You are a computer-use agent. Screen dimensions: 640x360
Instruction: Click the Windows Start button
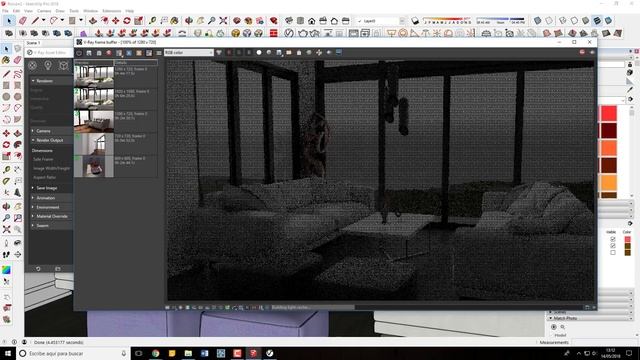click(8, 353)
